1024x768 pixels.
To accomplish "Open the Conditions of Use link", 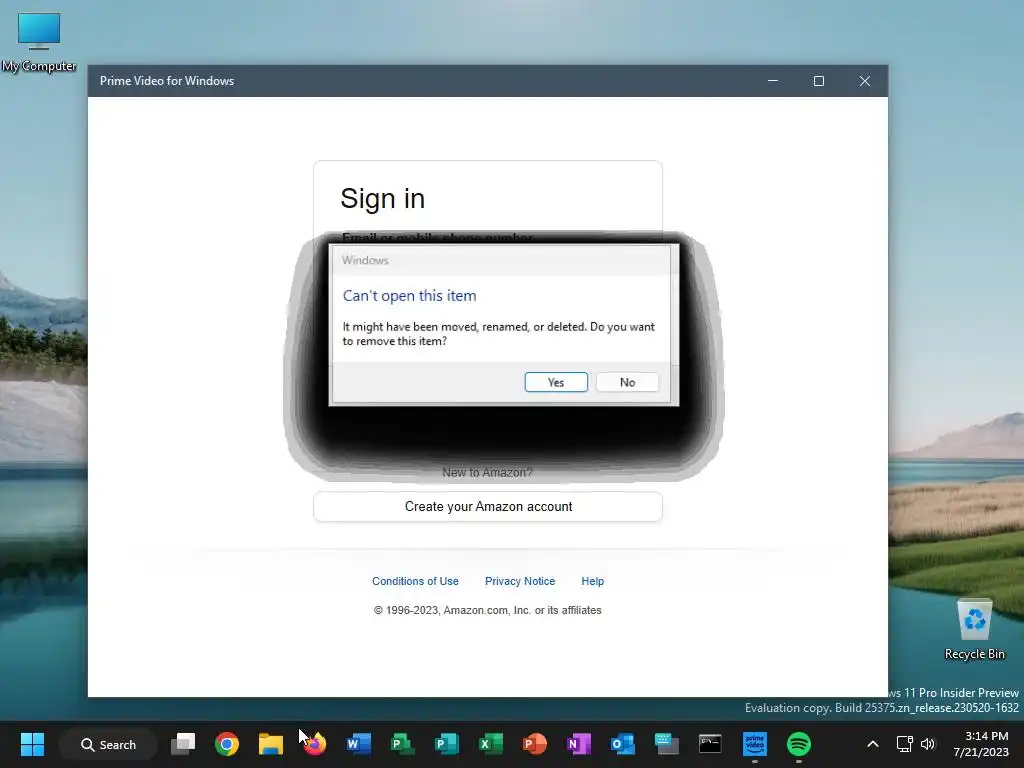I will point(415,581).
